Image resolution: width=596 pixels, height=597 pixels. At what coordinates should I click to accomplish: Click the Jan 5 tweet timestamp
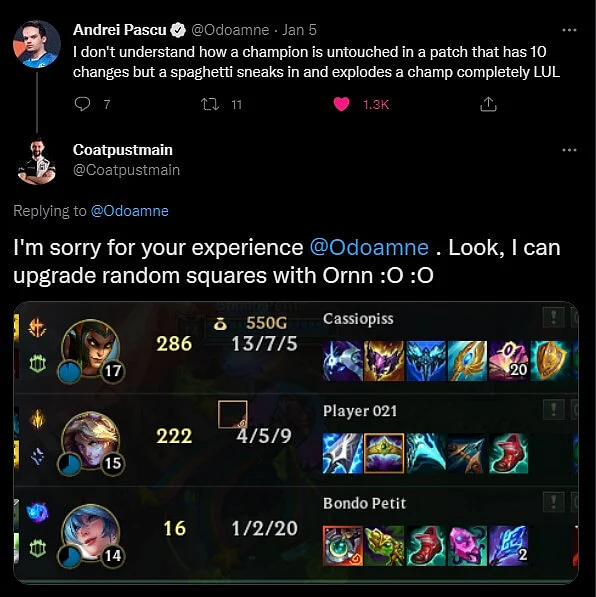point(299,30)
